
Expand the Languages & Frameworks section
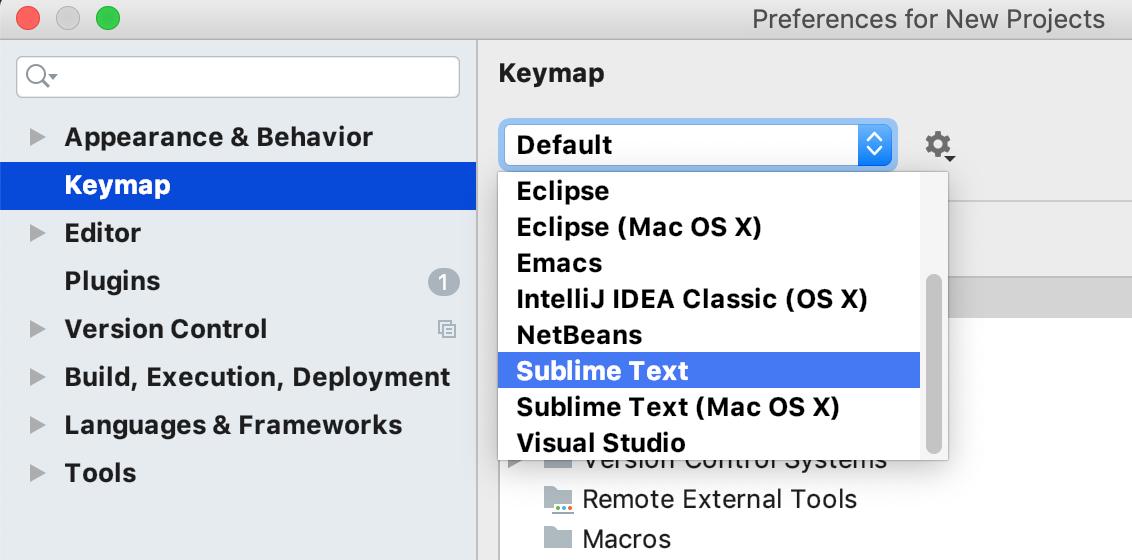point(37,425)
